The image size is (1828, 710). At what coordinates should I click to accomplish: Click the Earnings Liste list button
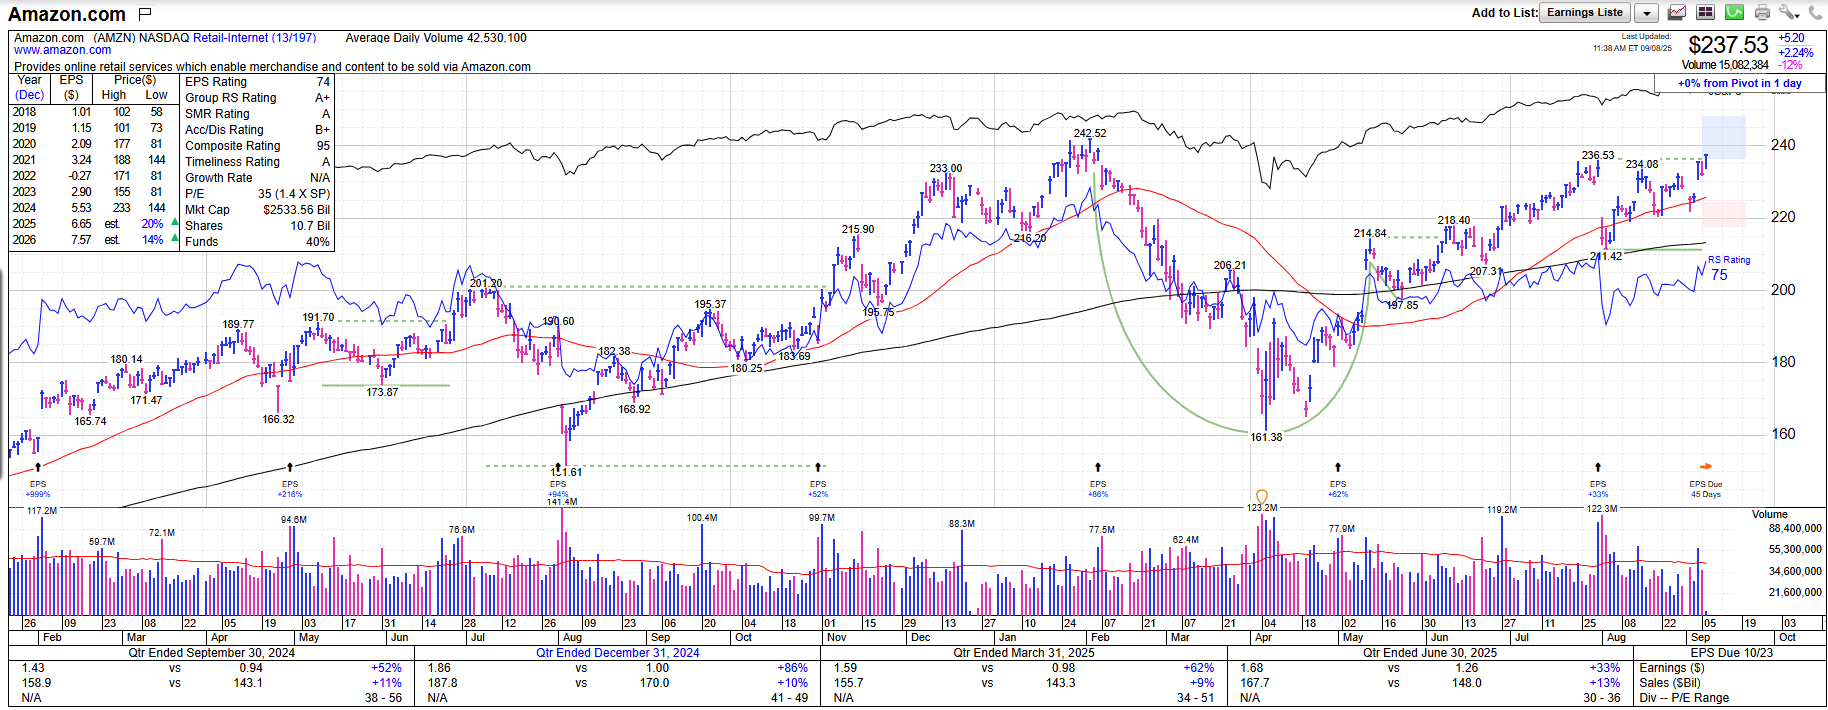point(1585,13)
